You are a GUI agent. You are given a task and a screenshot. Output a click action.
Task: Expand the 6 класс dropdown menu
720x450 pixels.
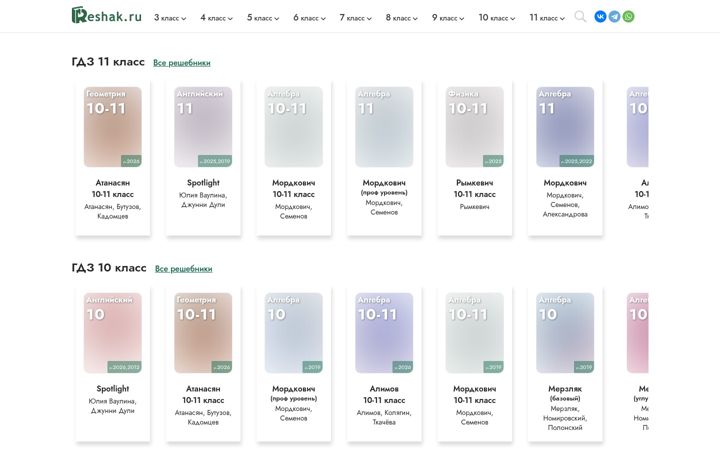(x=309, y=18)
